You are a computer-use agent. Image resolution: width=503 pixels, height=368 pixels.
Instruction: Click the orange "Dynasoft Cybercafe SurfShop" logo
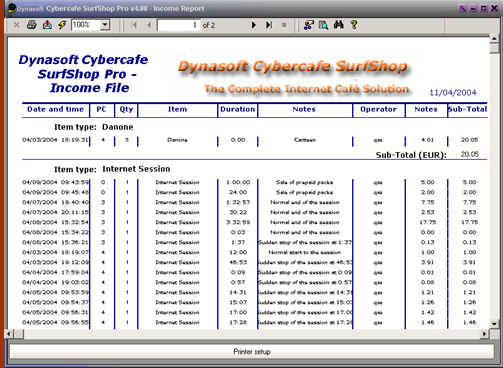coord(293,67)
